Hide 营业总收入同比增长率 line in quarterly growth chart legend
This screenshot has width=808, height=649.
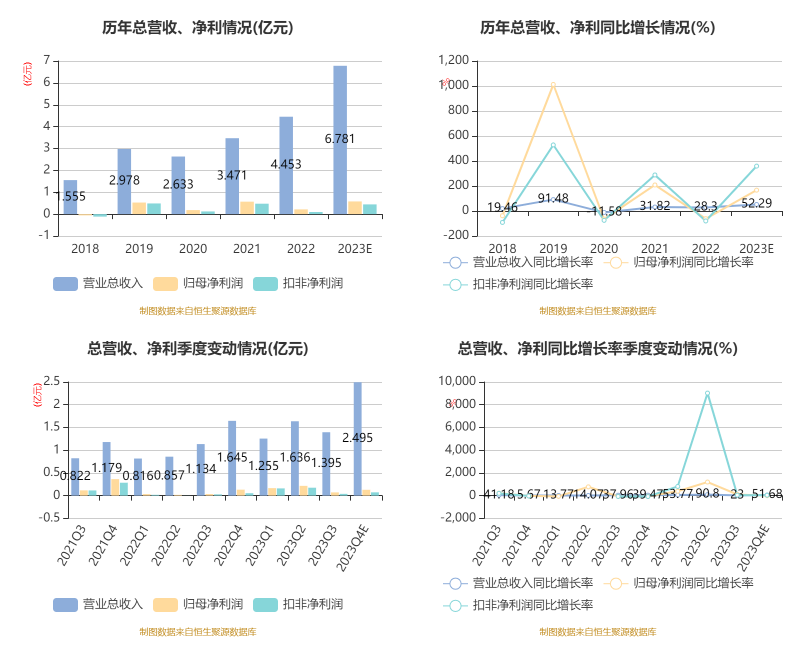click(x=455, y=583)
